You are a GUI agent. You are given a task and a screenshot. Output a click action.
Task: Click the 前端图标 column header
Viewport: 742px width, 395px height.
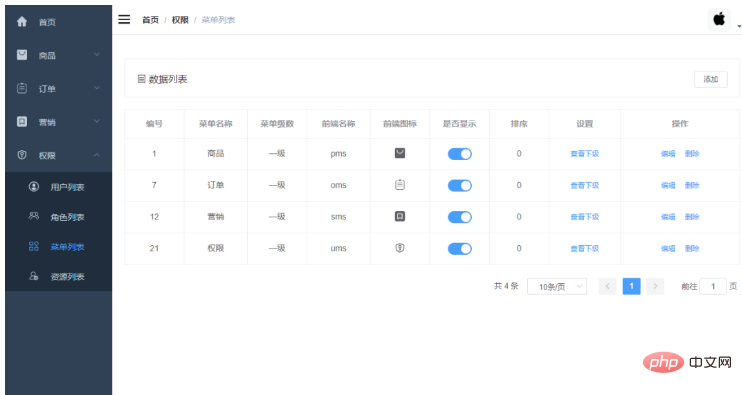pyautogui.click(x=400, y=124)
